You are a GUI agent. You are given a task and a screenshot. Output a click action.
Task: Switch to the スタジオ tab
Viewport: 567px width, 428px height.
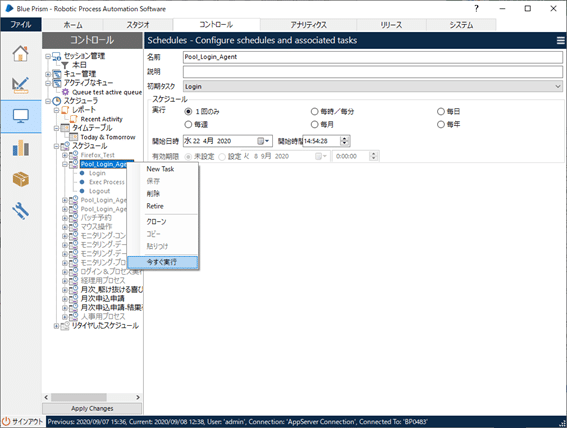point(138,25)
